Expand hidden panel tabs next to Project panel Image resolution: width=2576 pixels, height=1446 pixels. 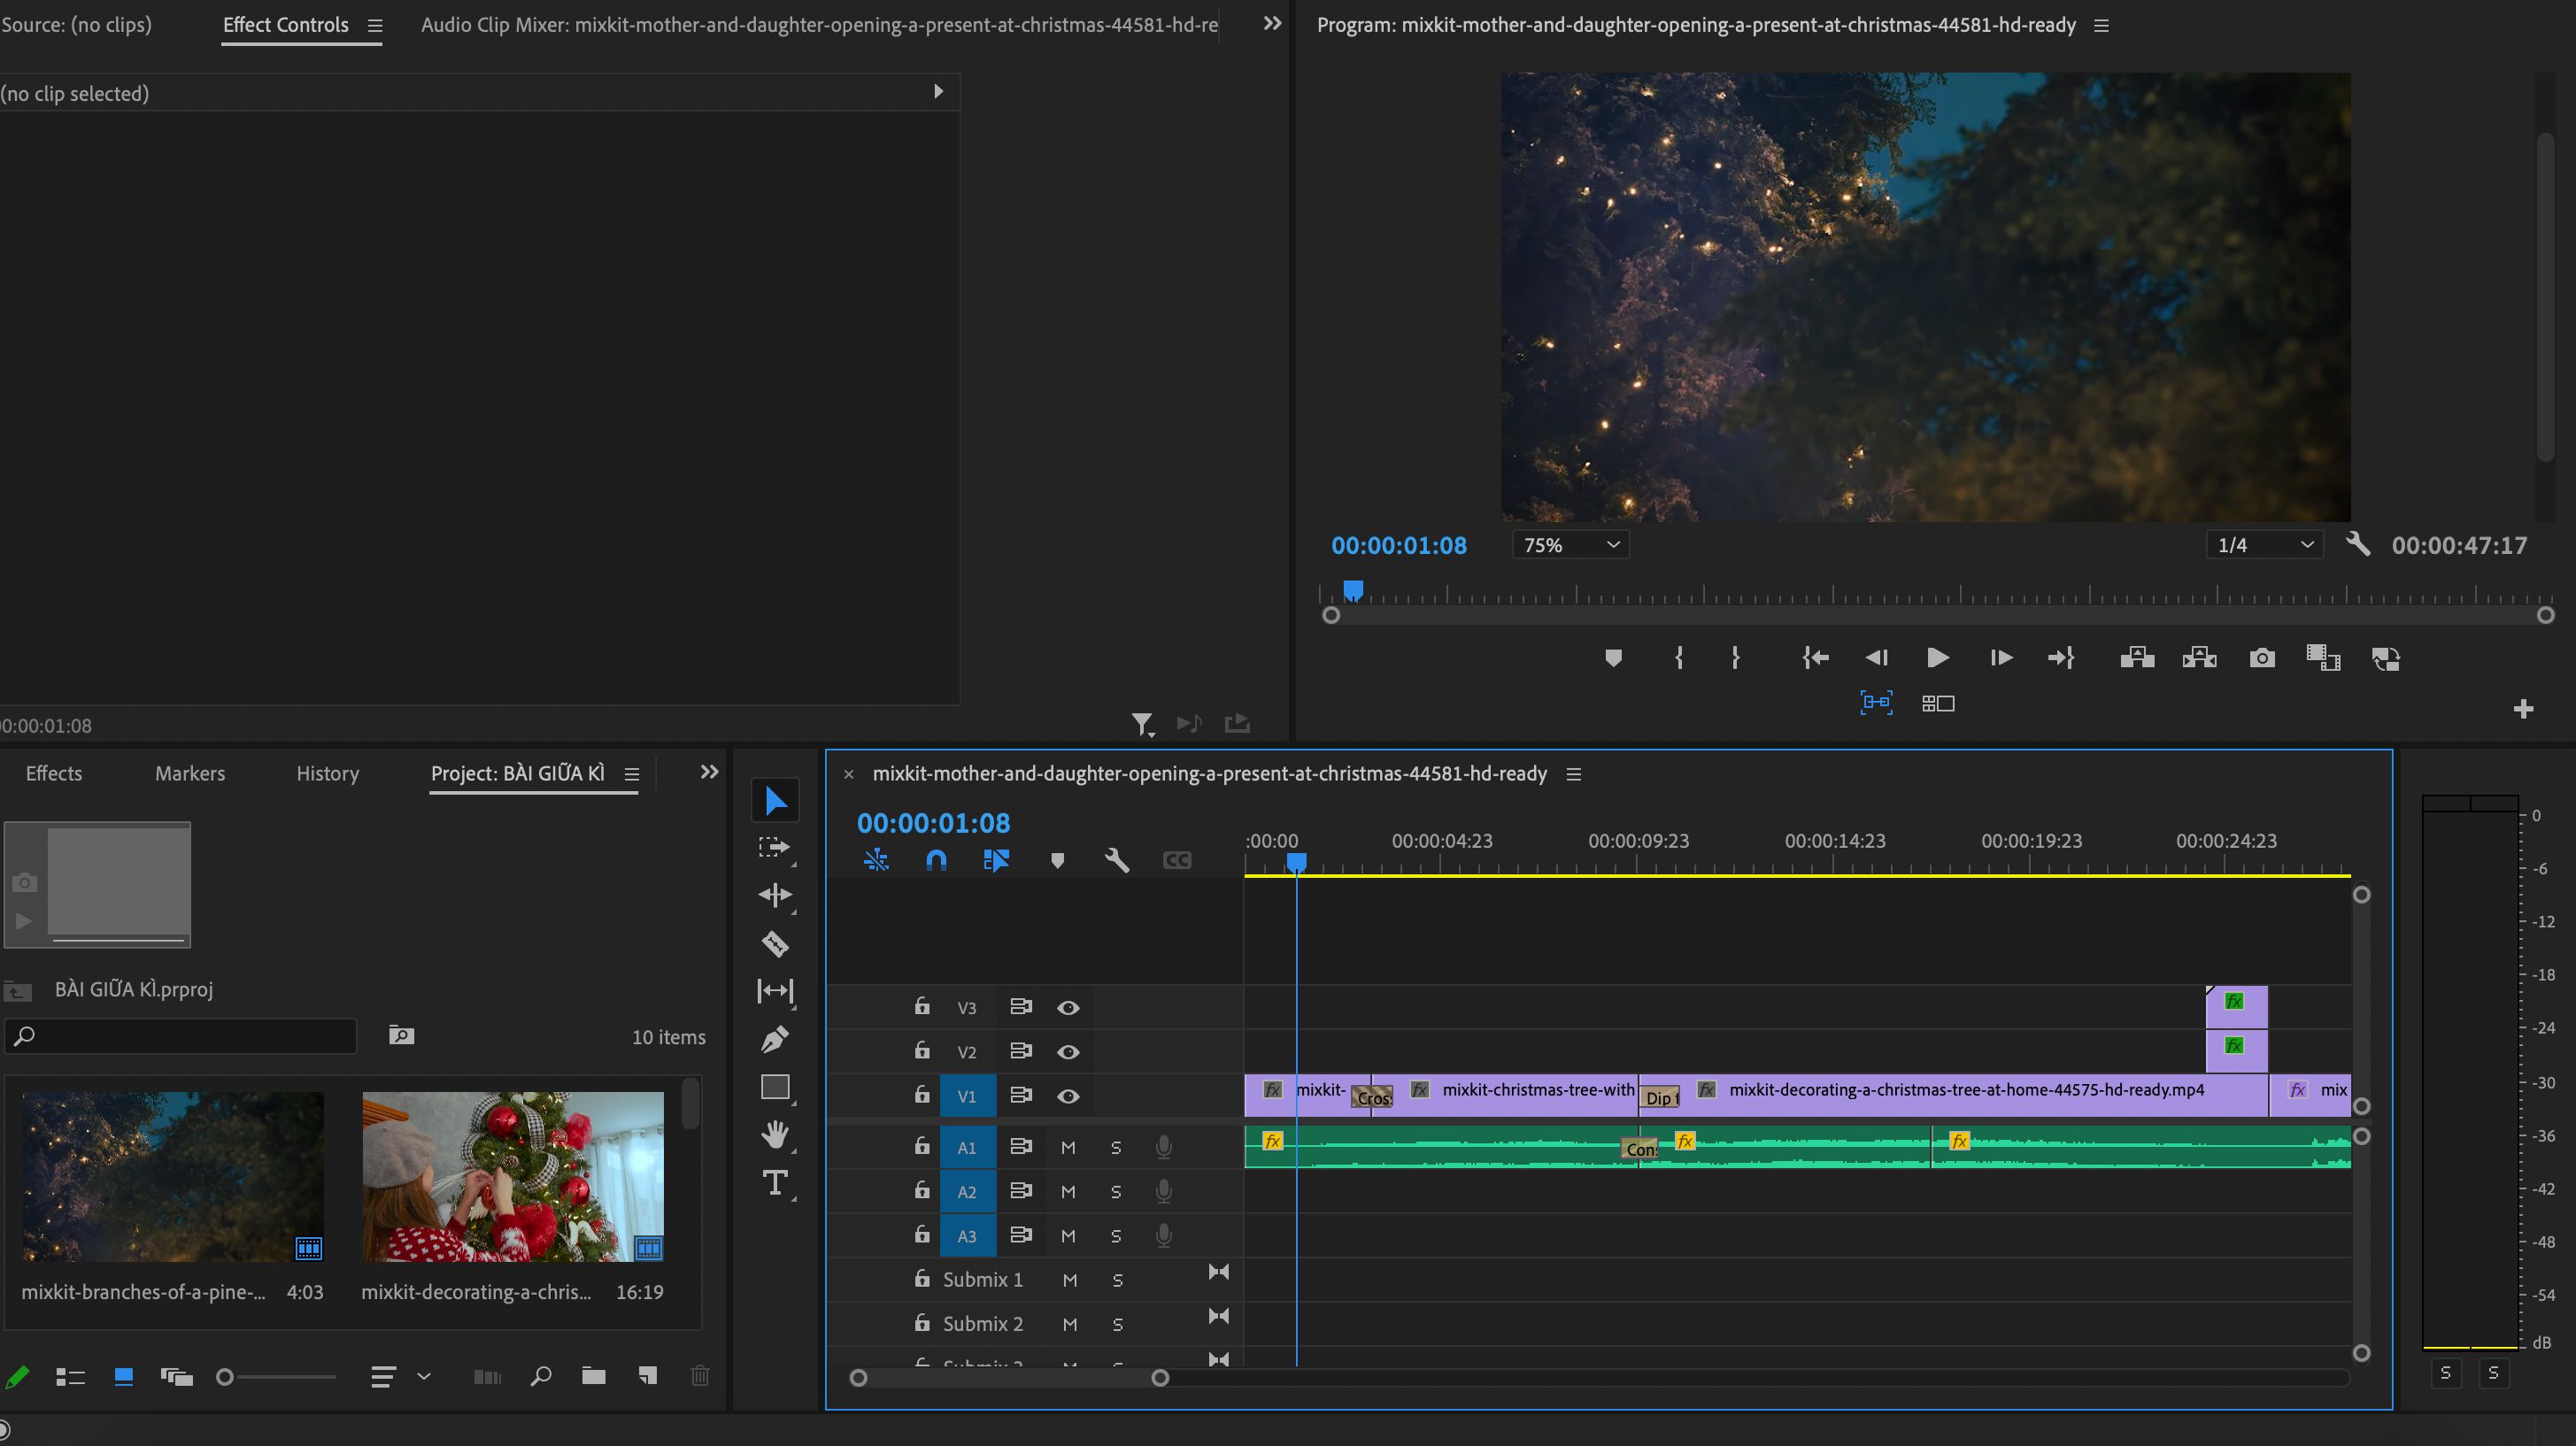click(709, 772)
